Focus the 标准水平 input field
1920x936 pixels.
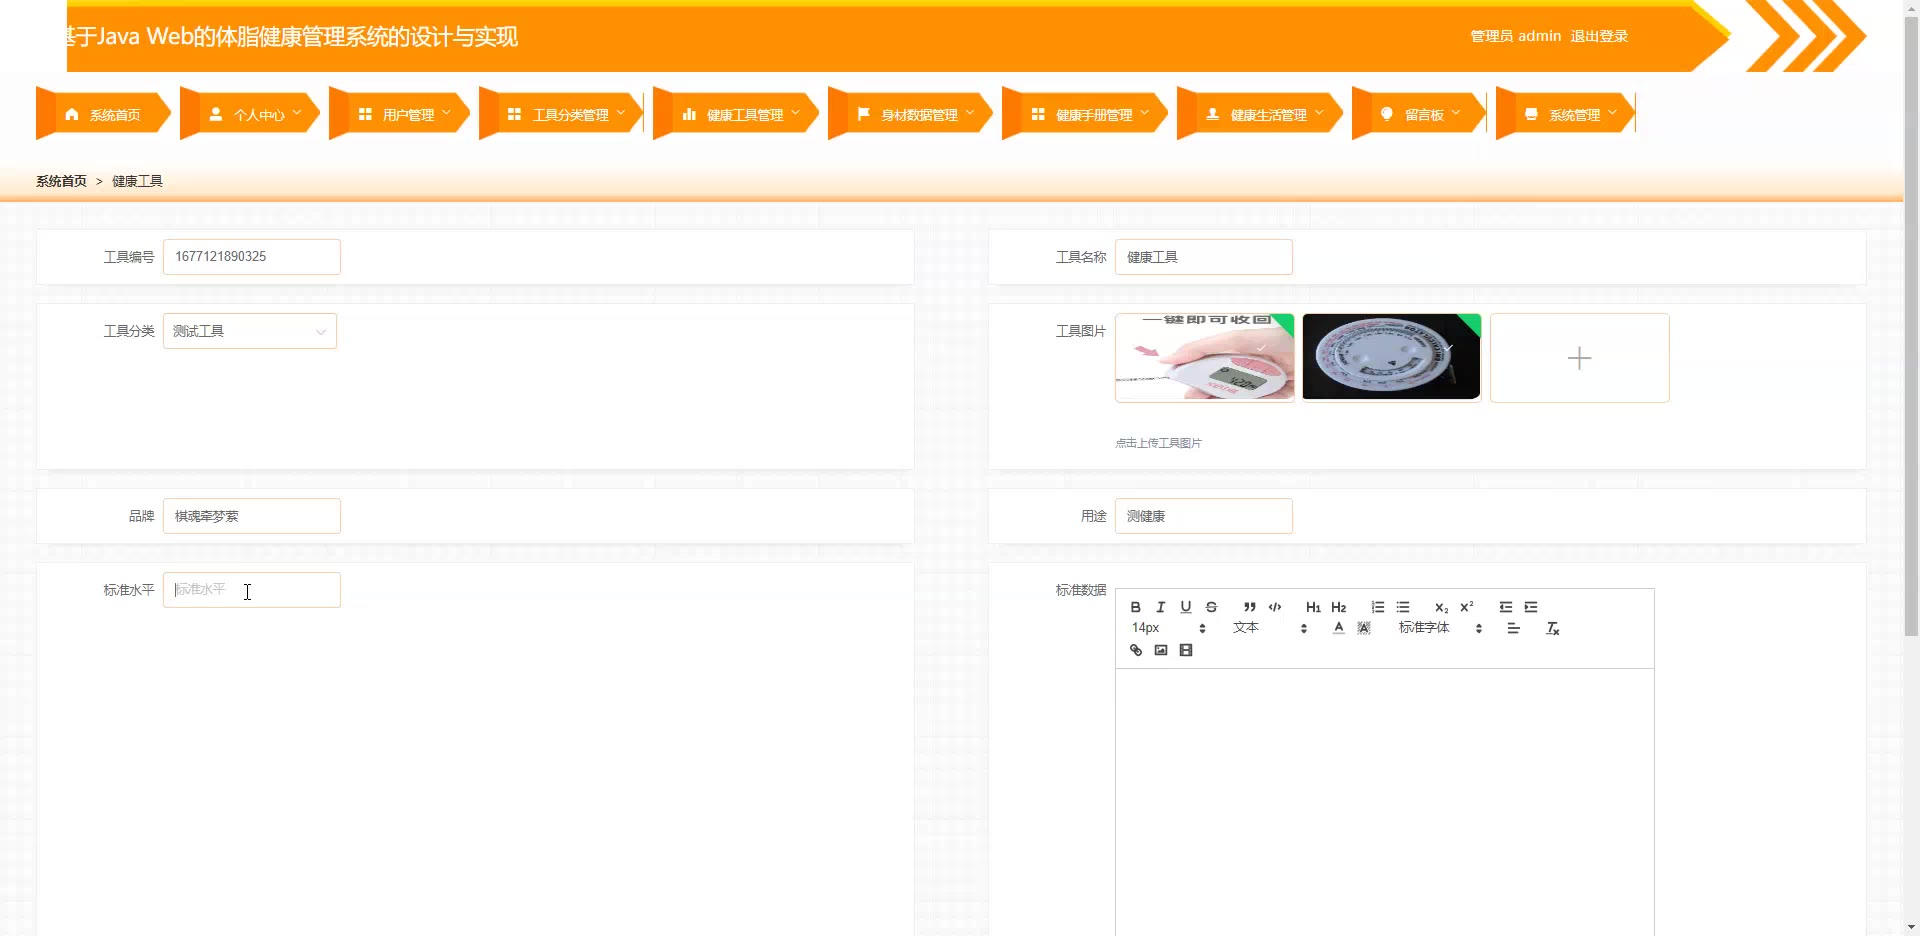click(x=252, y=590)
